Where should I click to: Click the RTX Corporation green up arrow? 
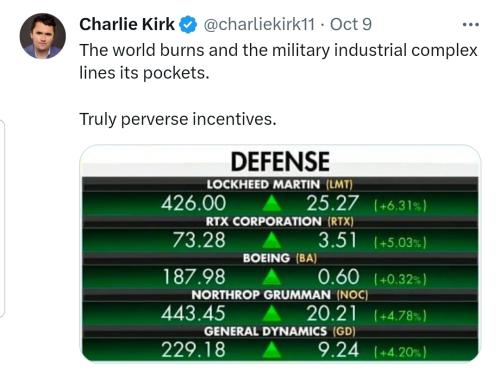pos(272,240)
